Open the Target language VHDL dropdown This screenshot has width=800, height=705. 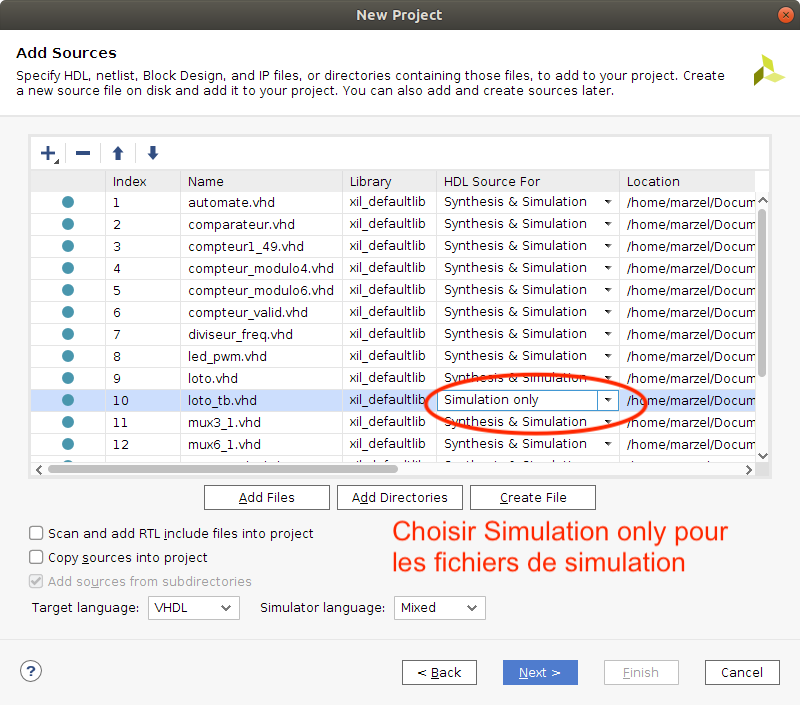click(194, 608)
